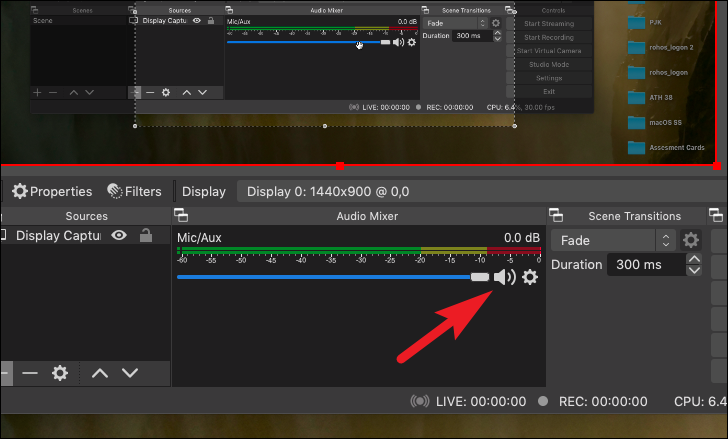
Task: Open Fade gear in previewed Scene Transitions
Action: (496, 23)
